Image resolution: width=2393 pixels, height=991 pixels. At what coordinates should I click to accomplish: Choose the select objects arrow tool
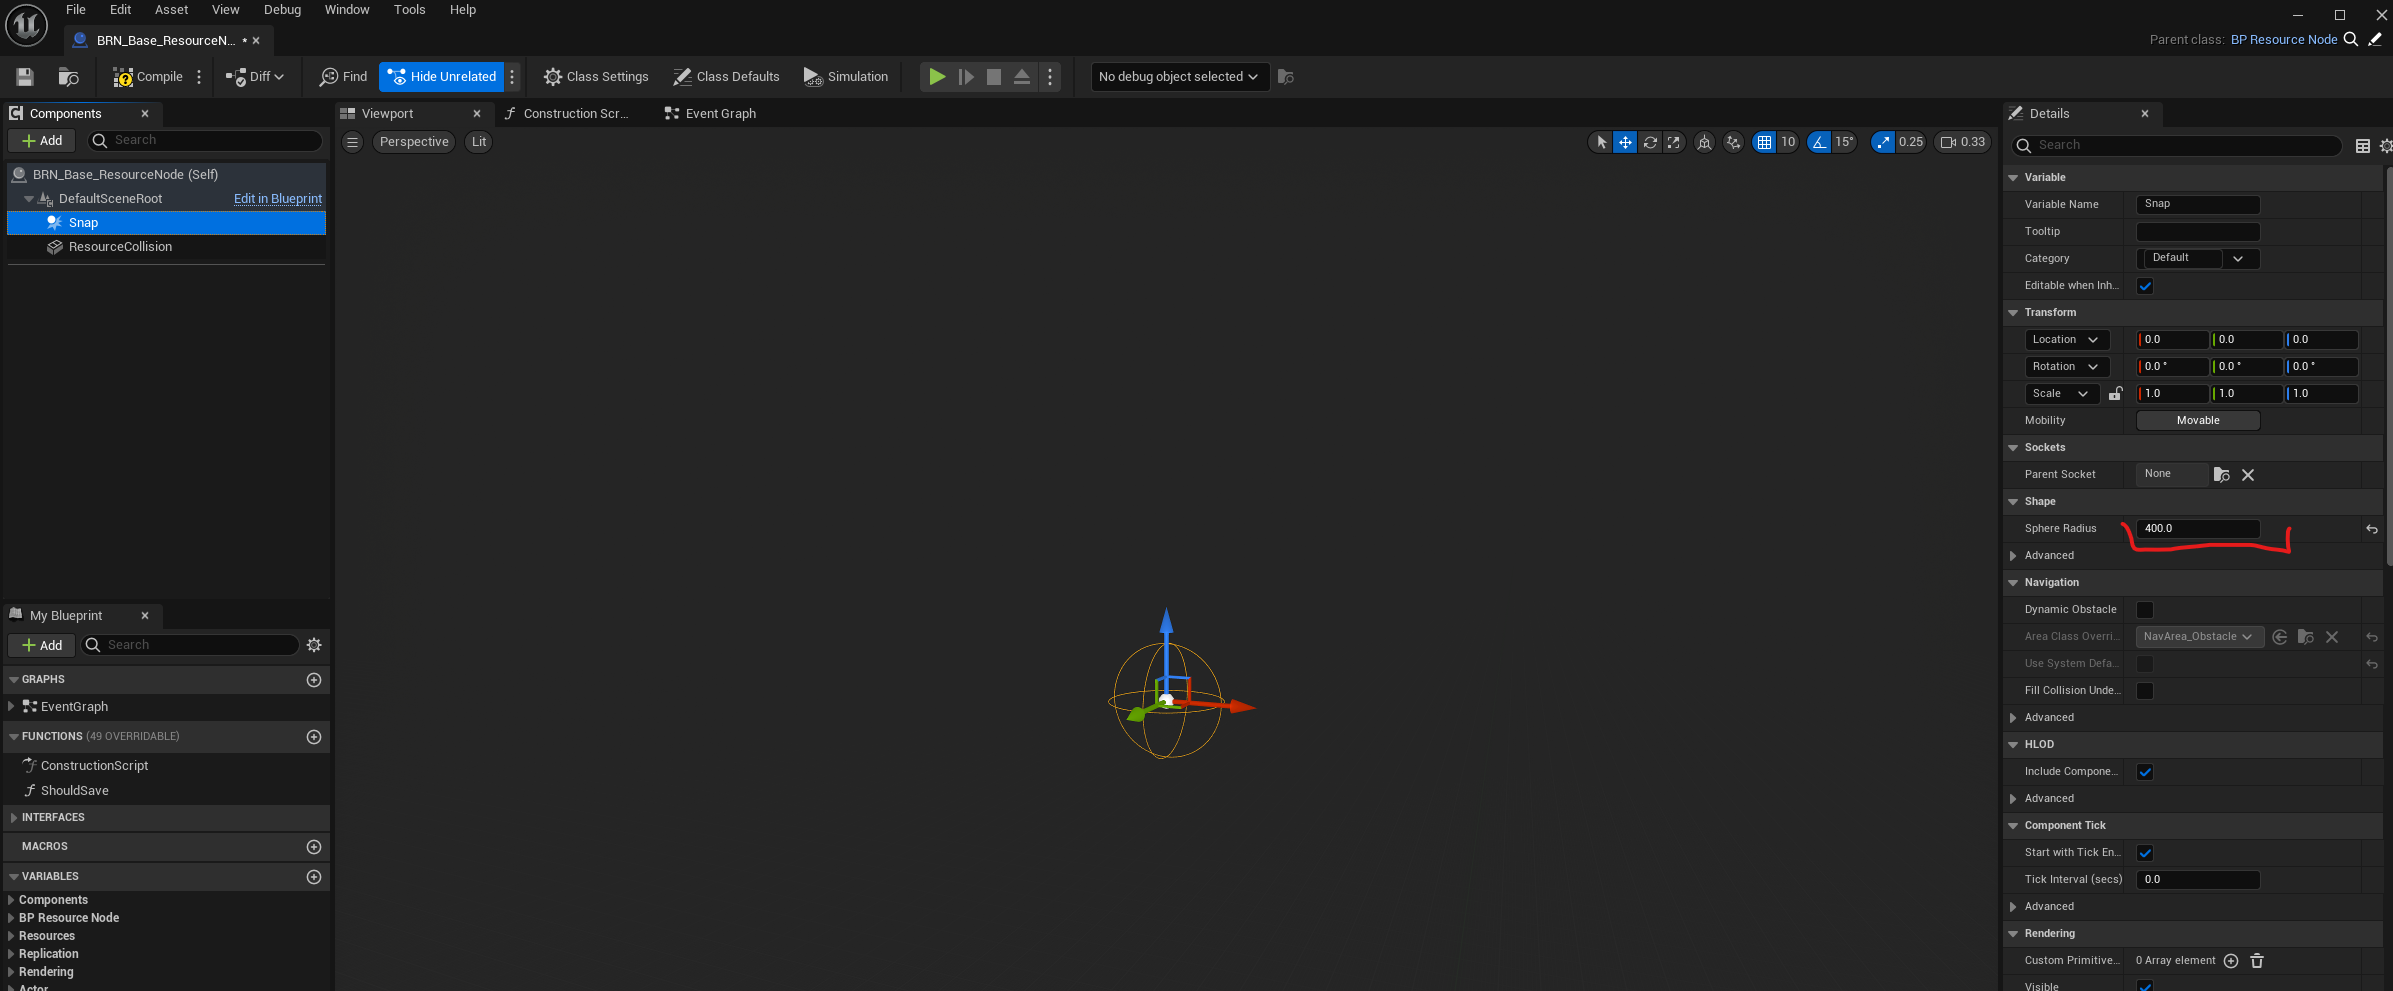1601,142
